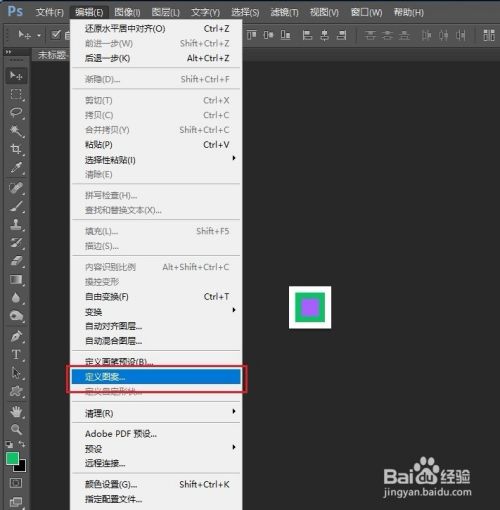Select the Pen tool
The width and height of the screenshot is (500, 510).
click(16, 336)
